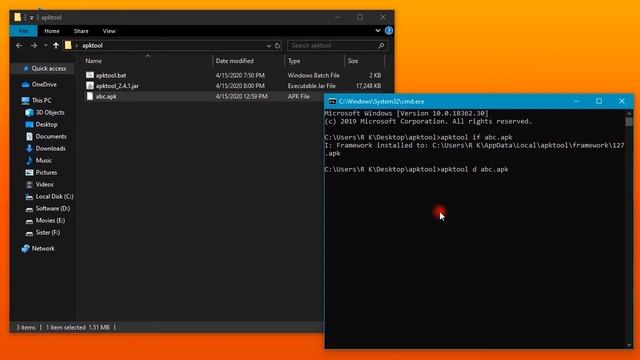640x360 pixels.
Task: Open the Home ribbon tab
Action: pos(52,31)
